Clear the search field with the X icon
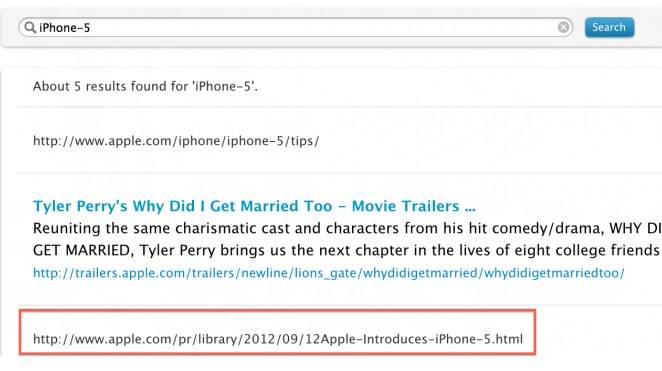 point(563,27)
